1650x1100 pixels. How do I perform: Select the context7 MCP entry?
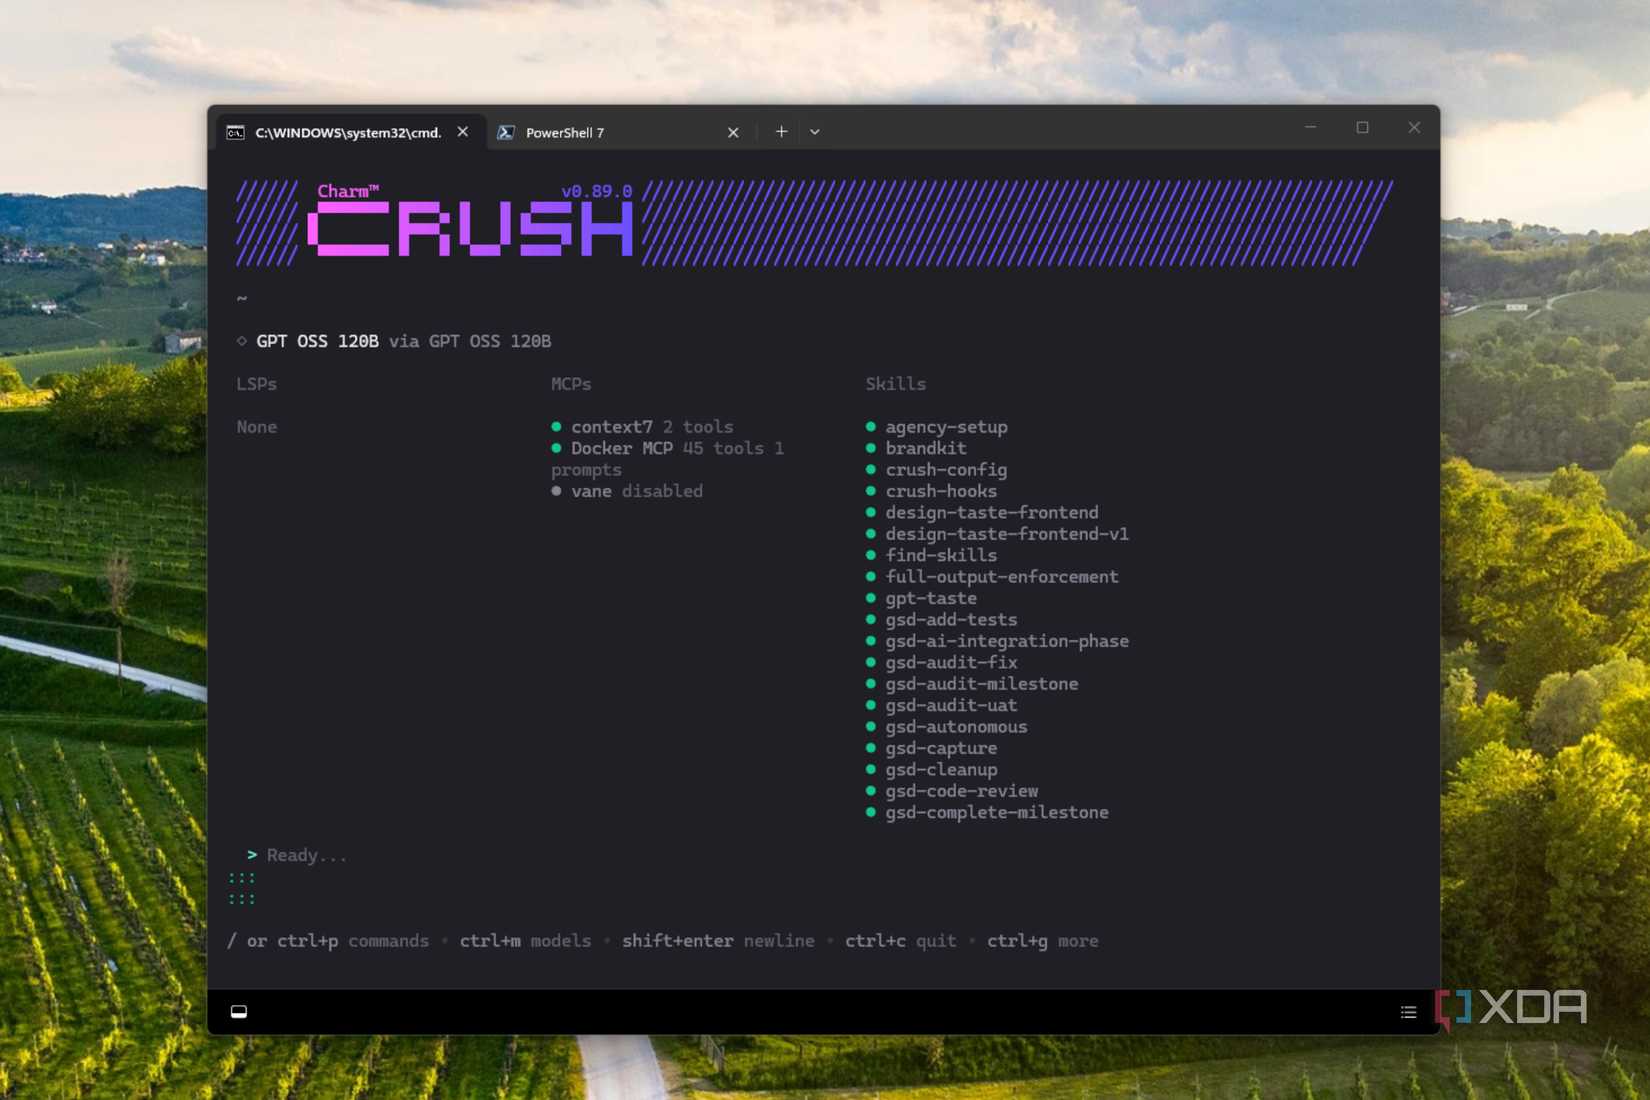coord(642,427)
